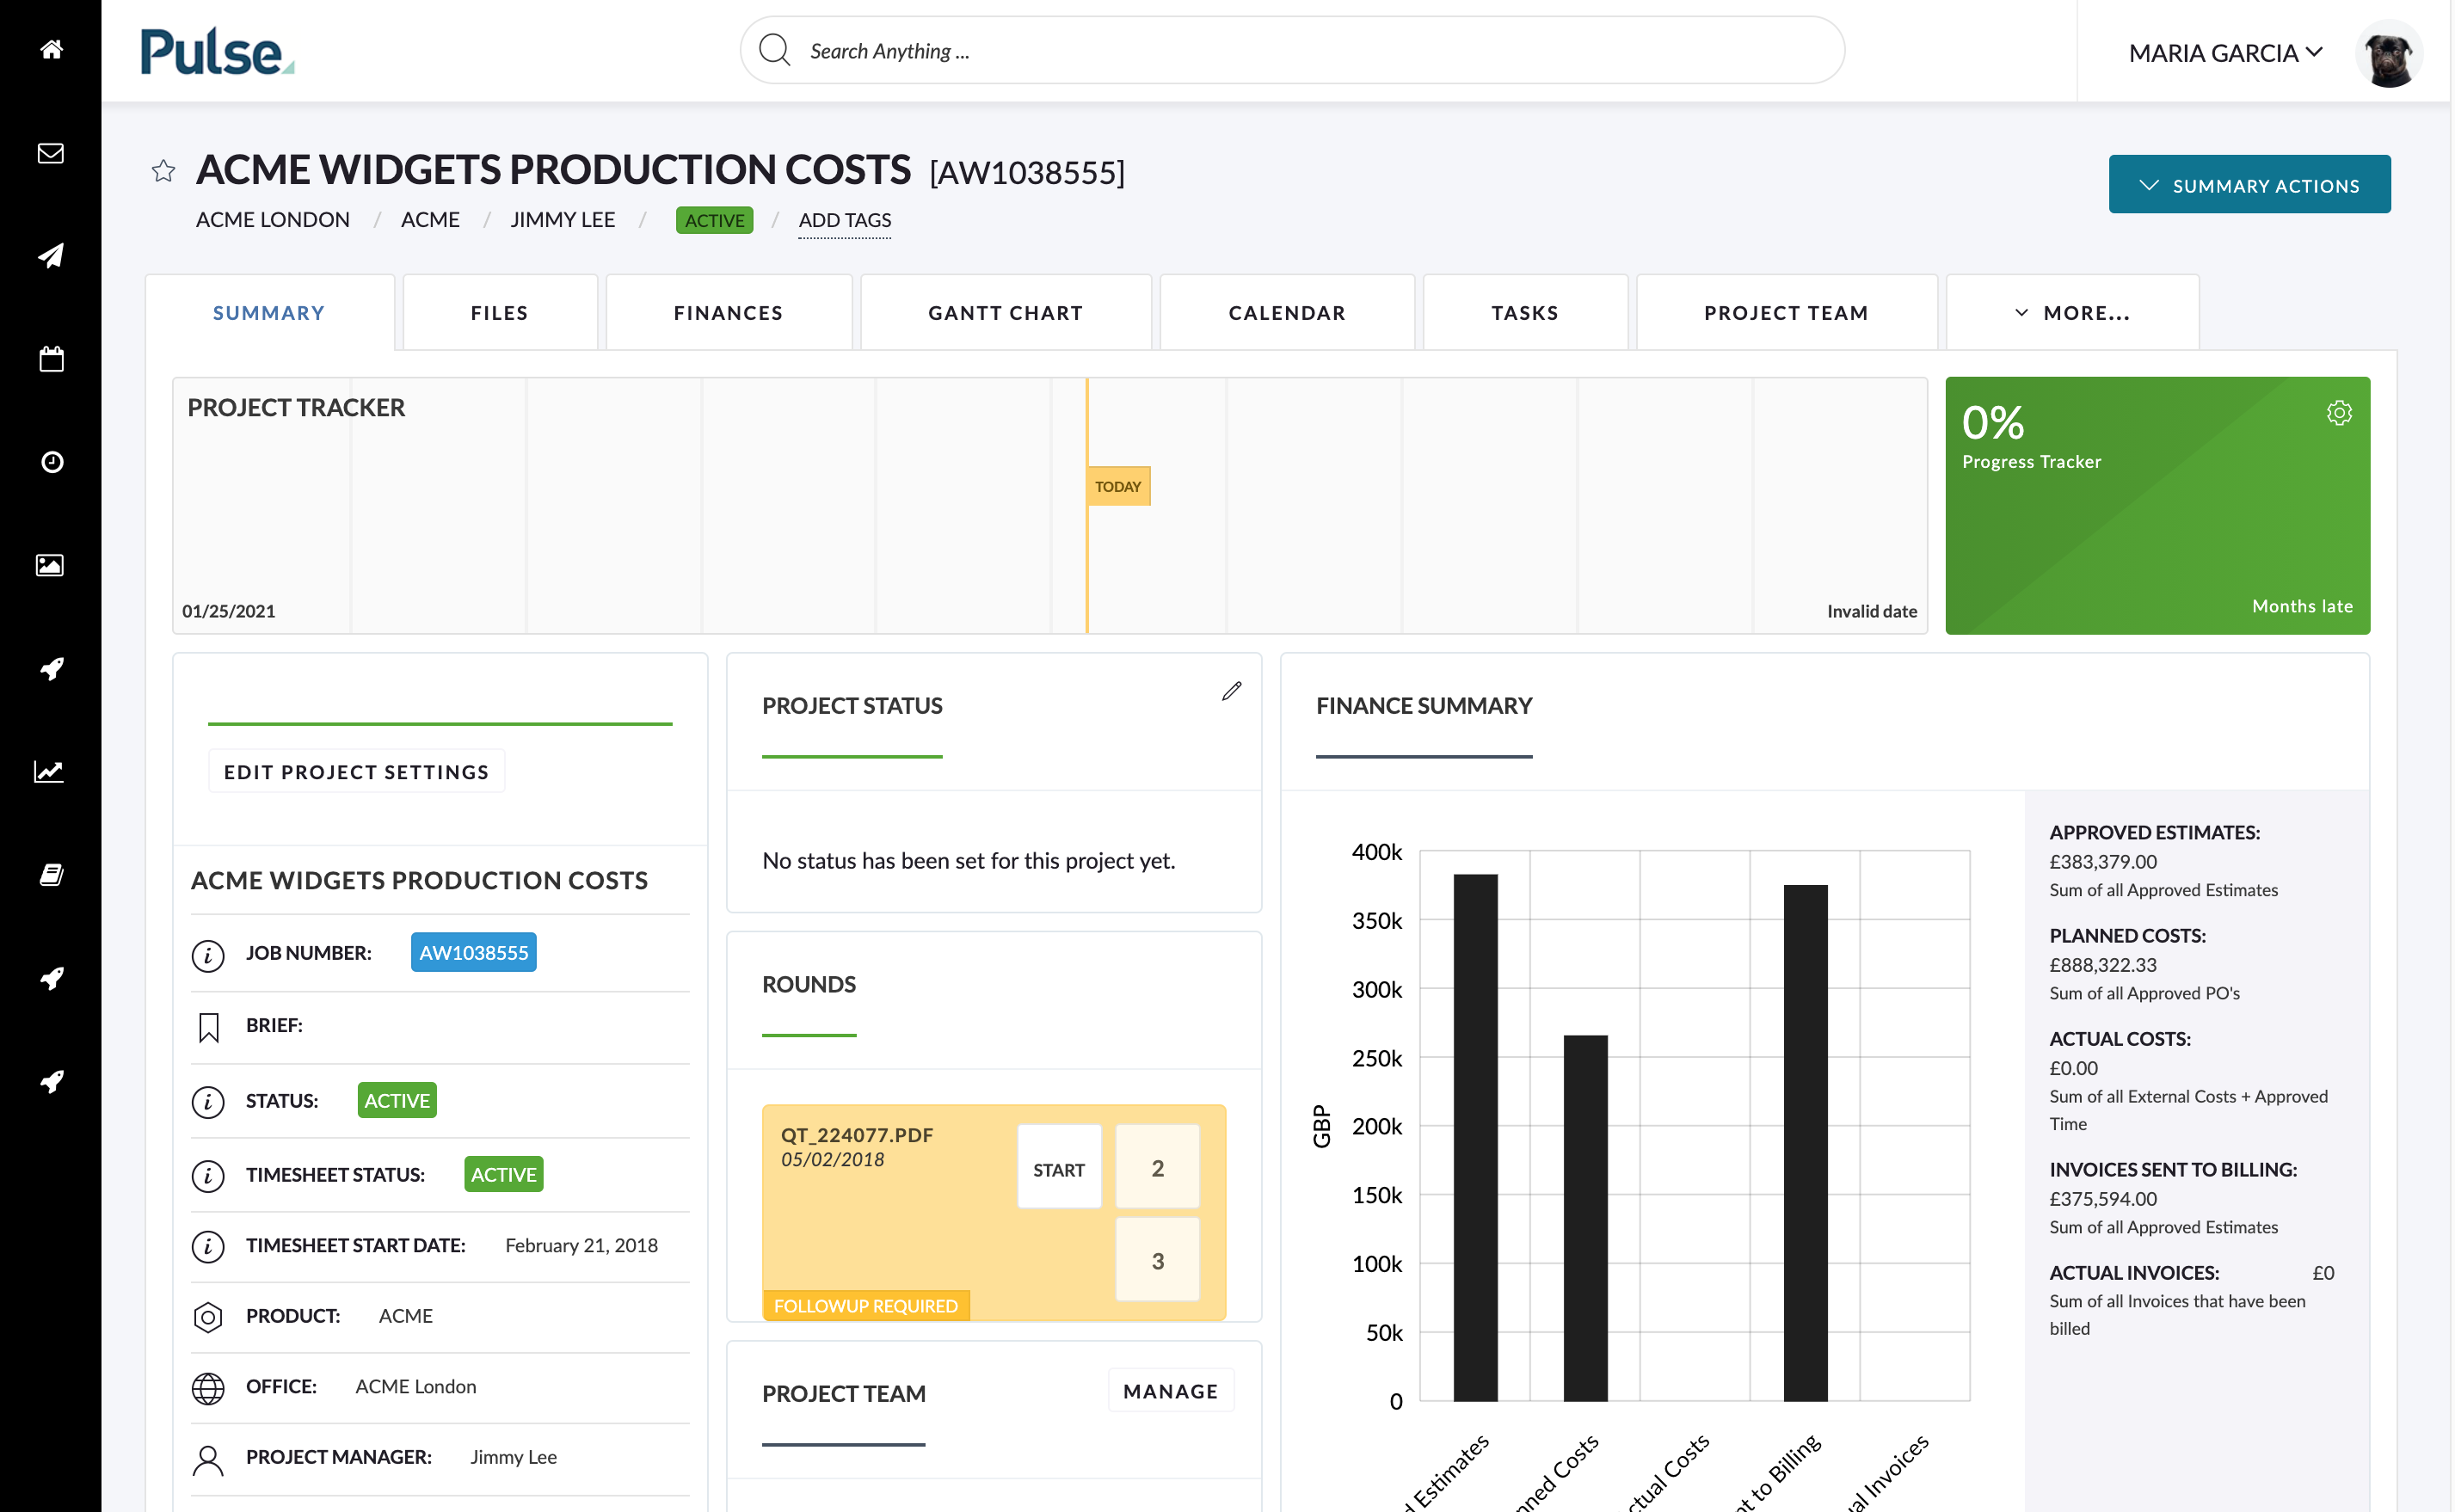Open progress tracker gear settings
This screenshot has width=2455, height=1512.
tap(2338, 413)
